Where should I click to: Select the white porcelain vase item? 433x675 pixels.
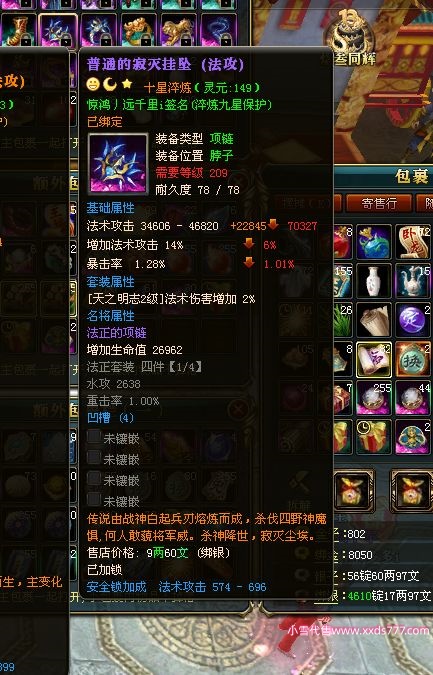(374, 281)
